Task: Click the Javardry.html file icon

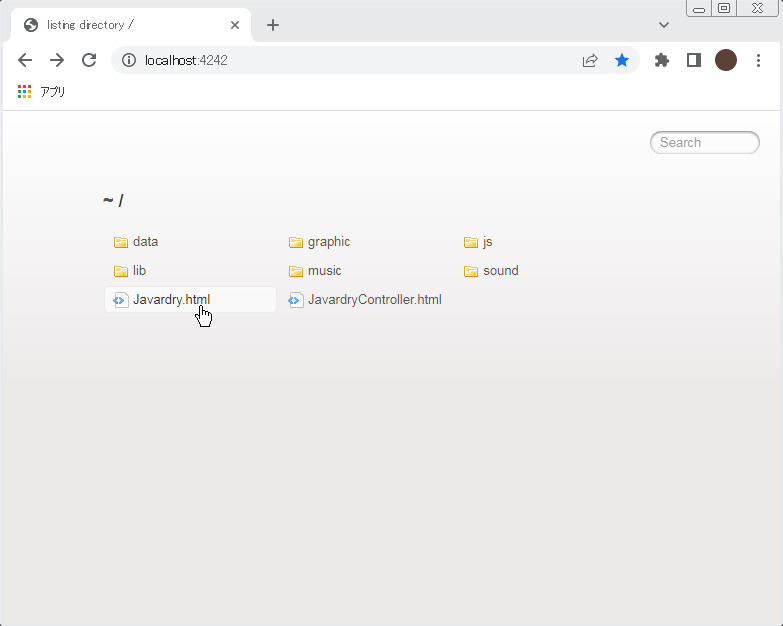Action: 120,300
